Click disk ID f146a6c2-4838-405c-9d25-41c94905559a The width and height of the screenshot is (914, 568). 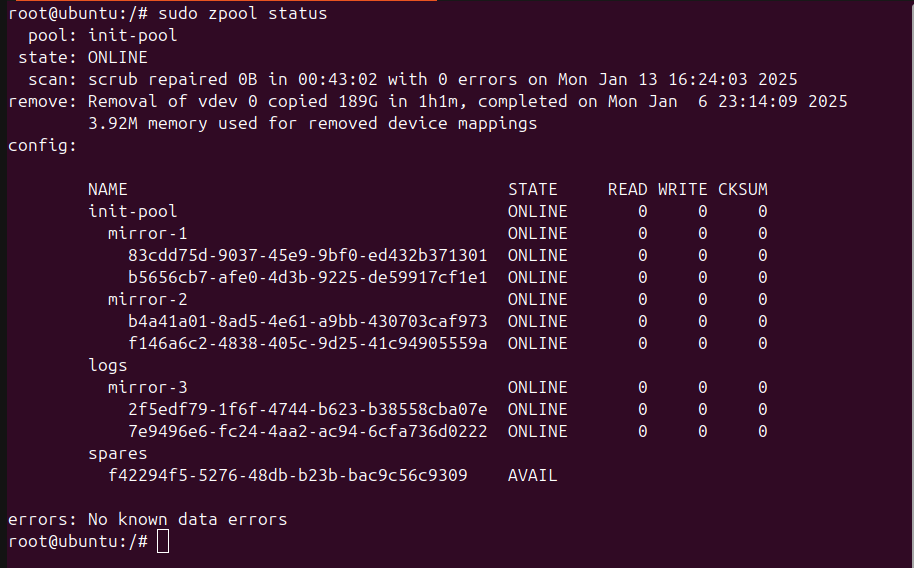point(307,343)
